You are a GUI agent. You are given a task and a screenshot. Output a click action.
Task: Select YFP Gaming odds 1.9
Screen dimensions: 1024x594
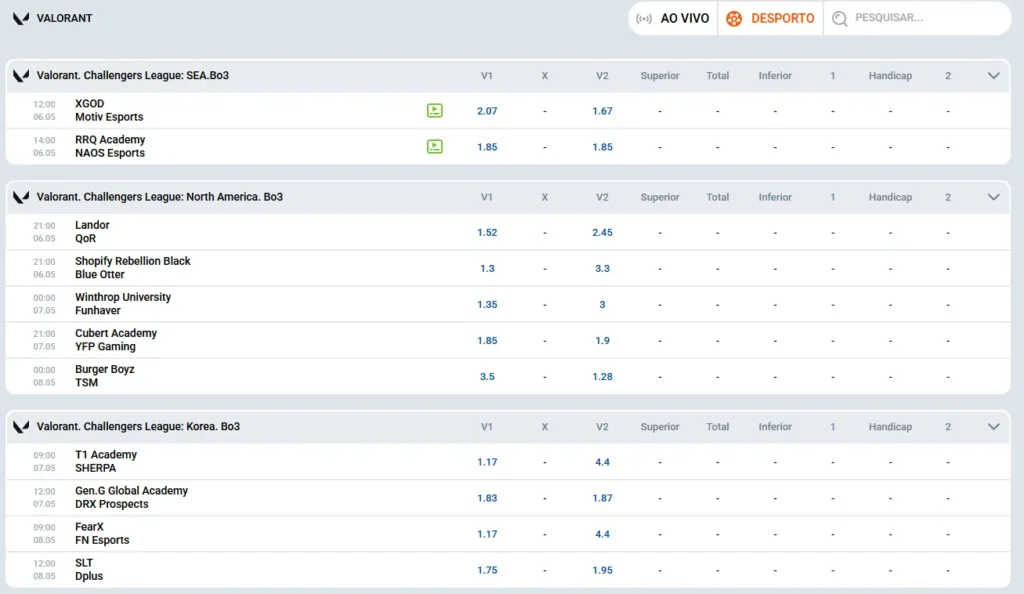602,341
